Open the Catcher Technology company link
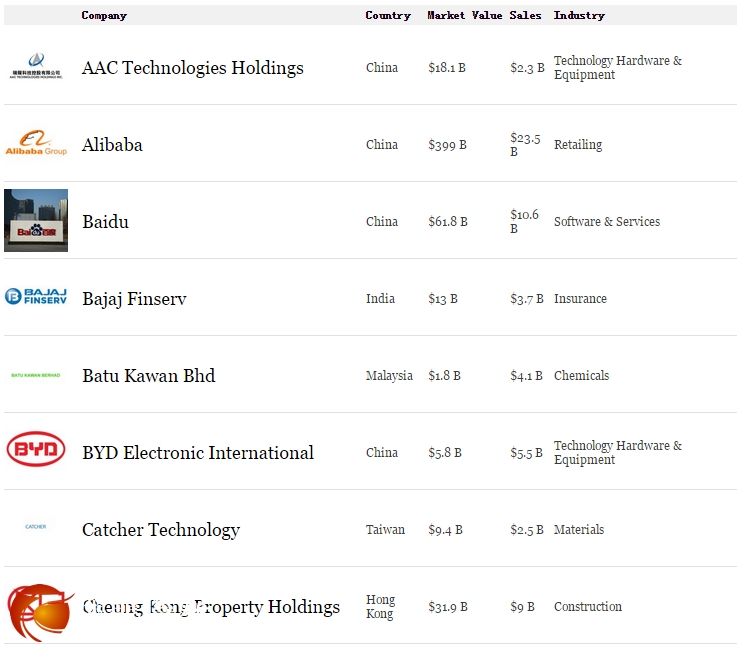Screen dimensions: 737x652 pyautogui.click(x=161, y=530)
